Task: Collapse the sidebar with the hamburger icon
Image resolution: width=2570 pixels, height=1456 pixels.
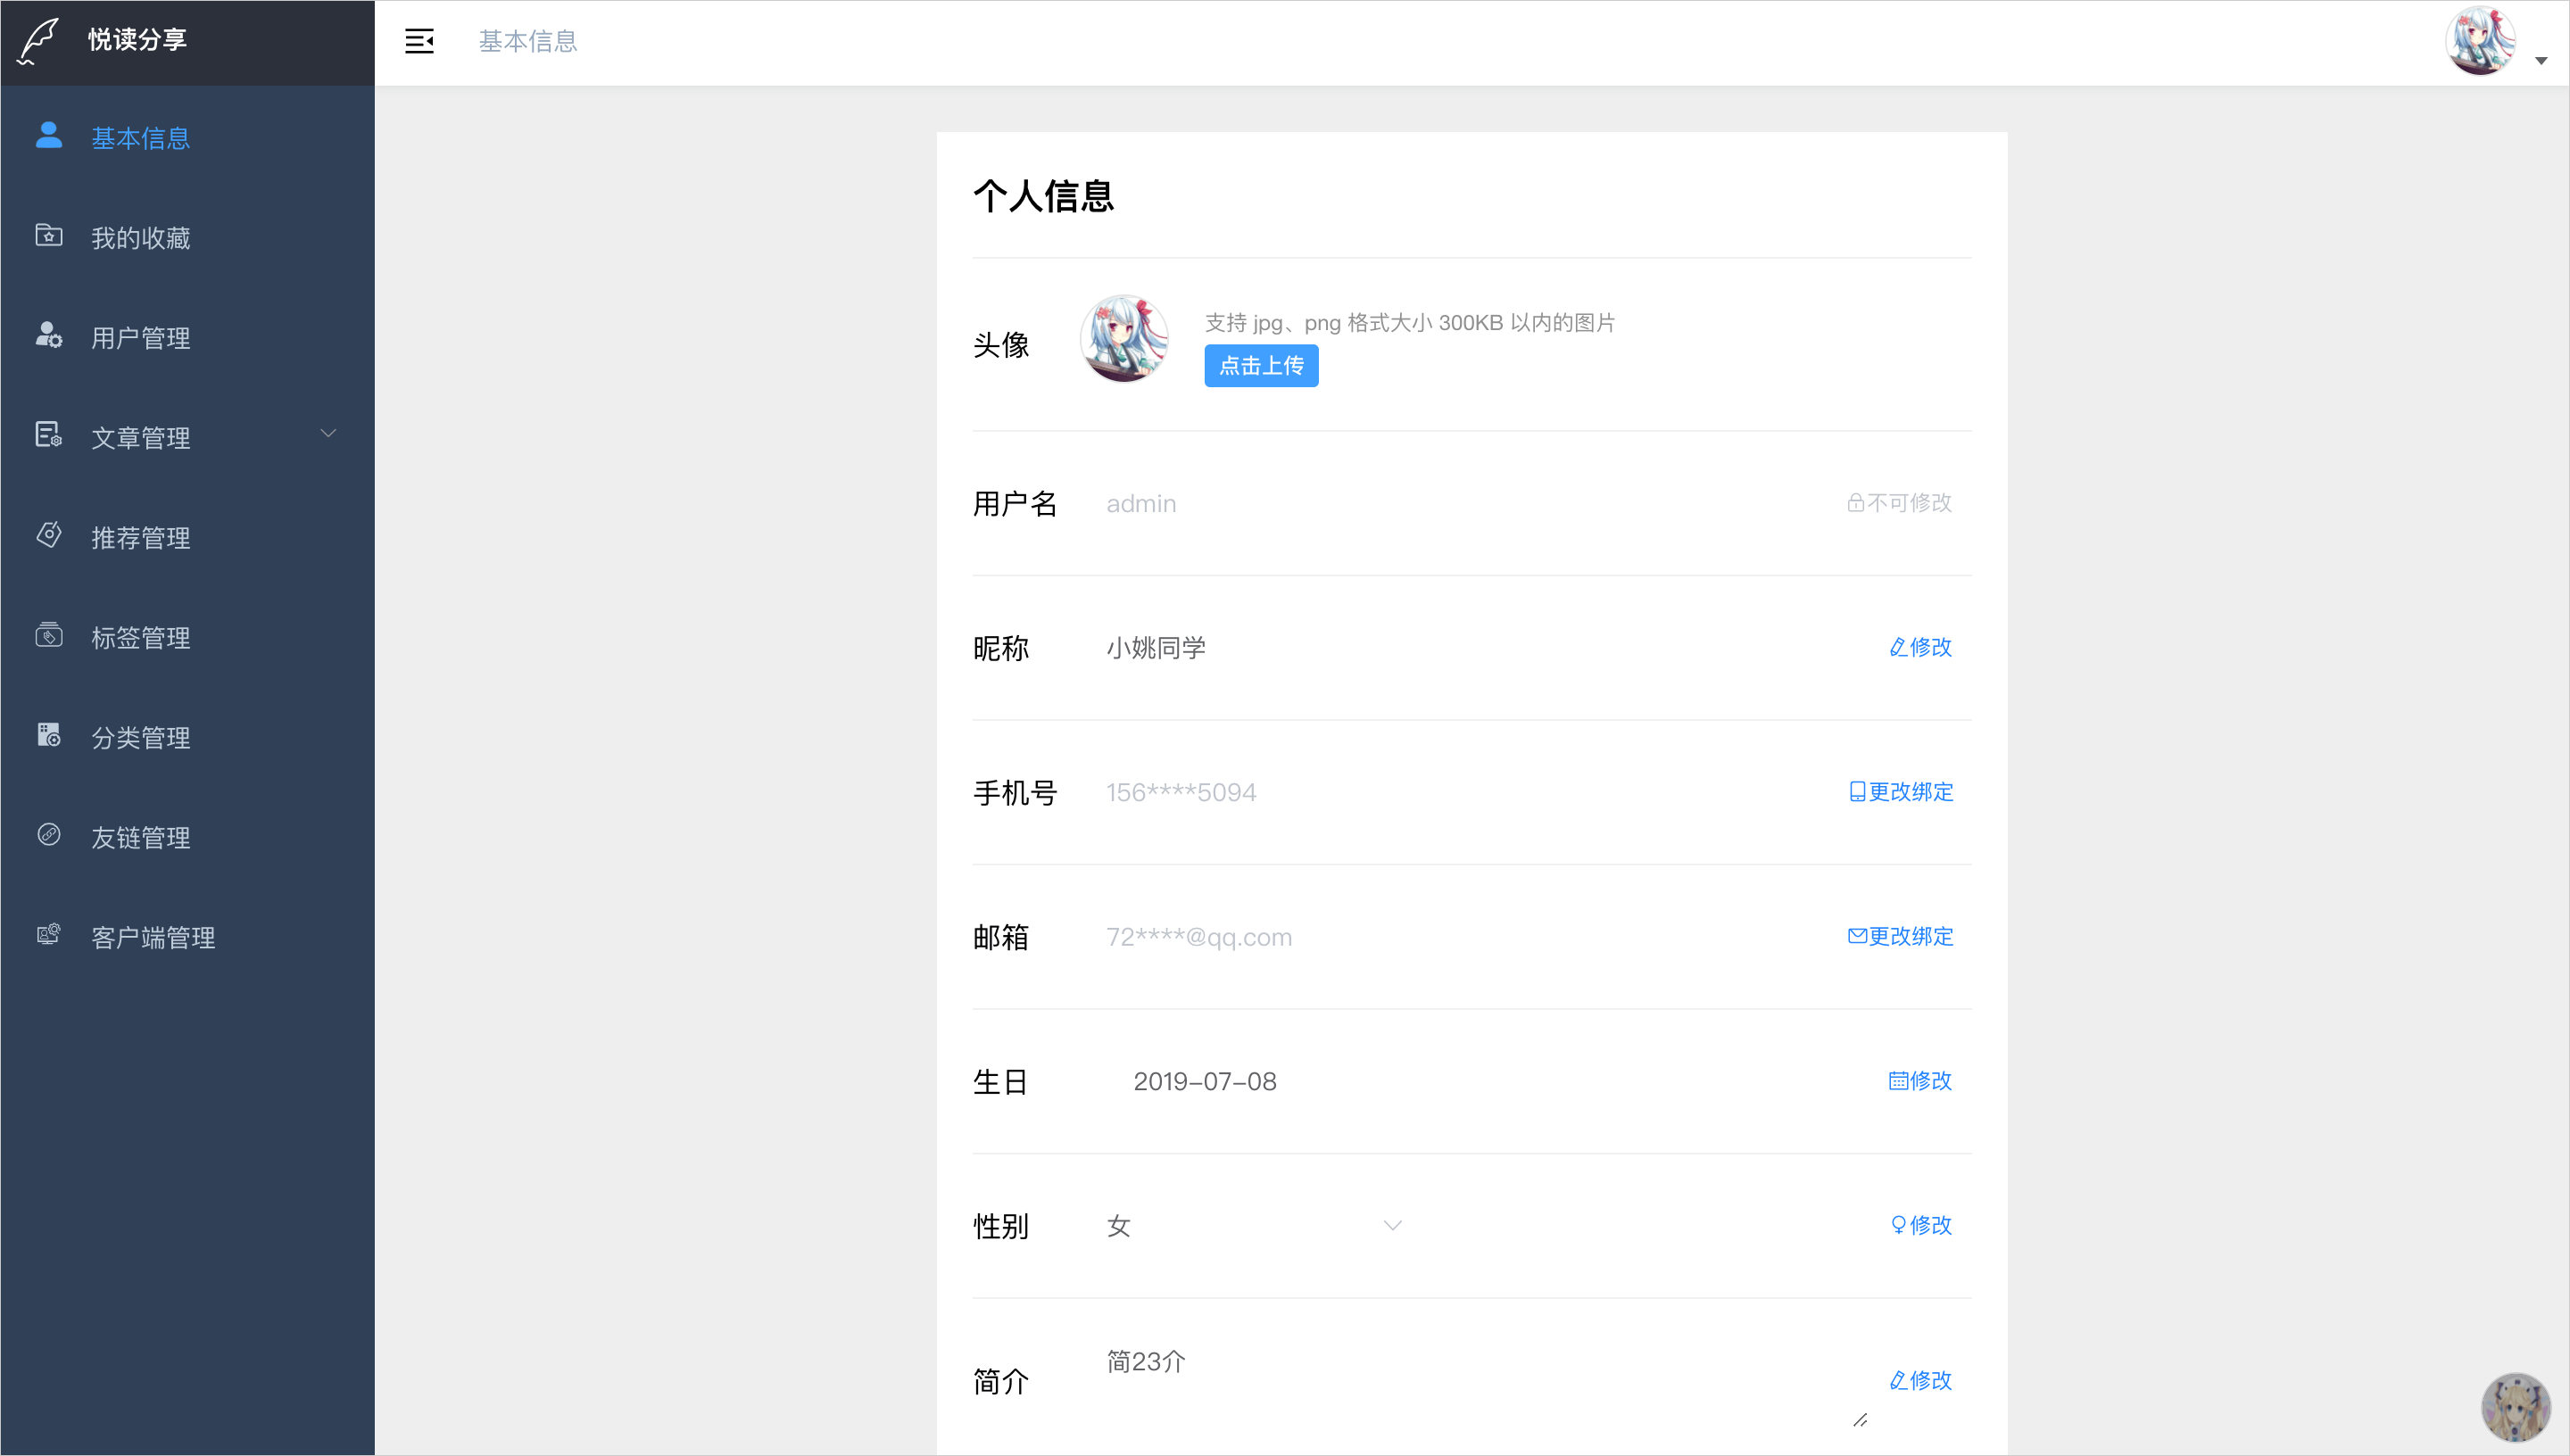Action: tap(419, 41)
